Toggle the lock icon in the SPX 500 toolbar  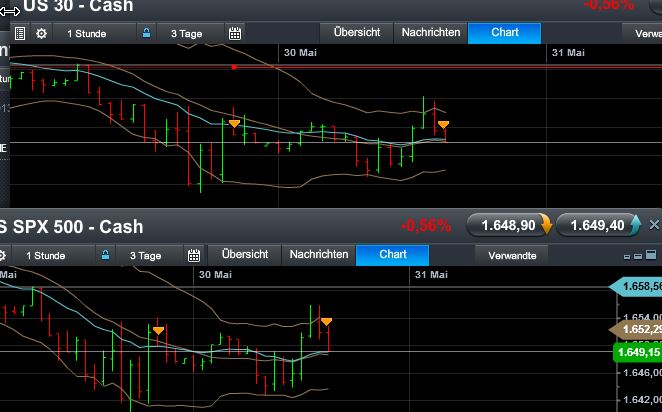[x=105, y=255]
